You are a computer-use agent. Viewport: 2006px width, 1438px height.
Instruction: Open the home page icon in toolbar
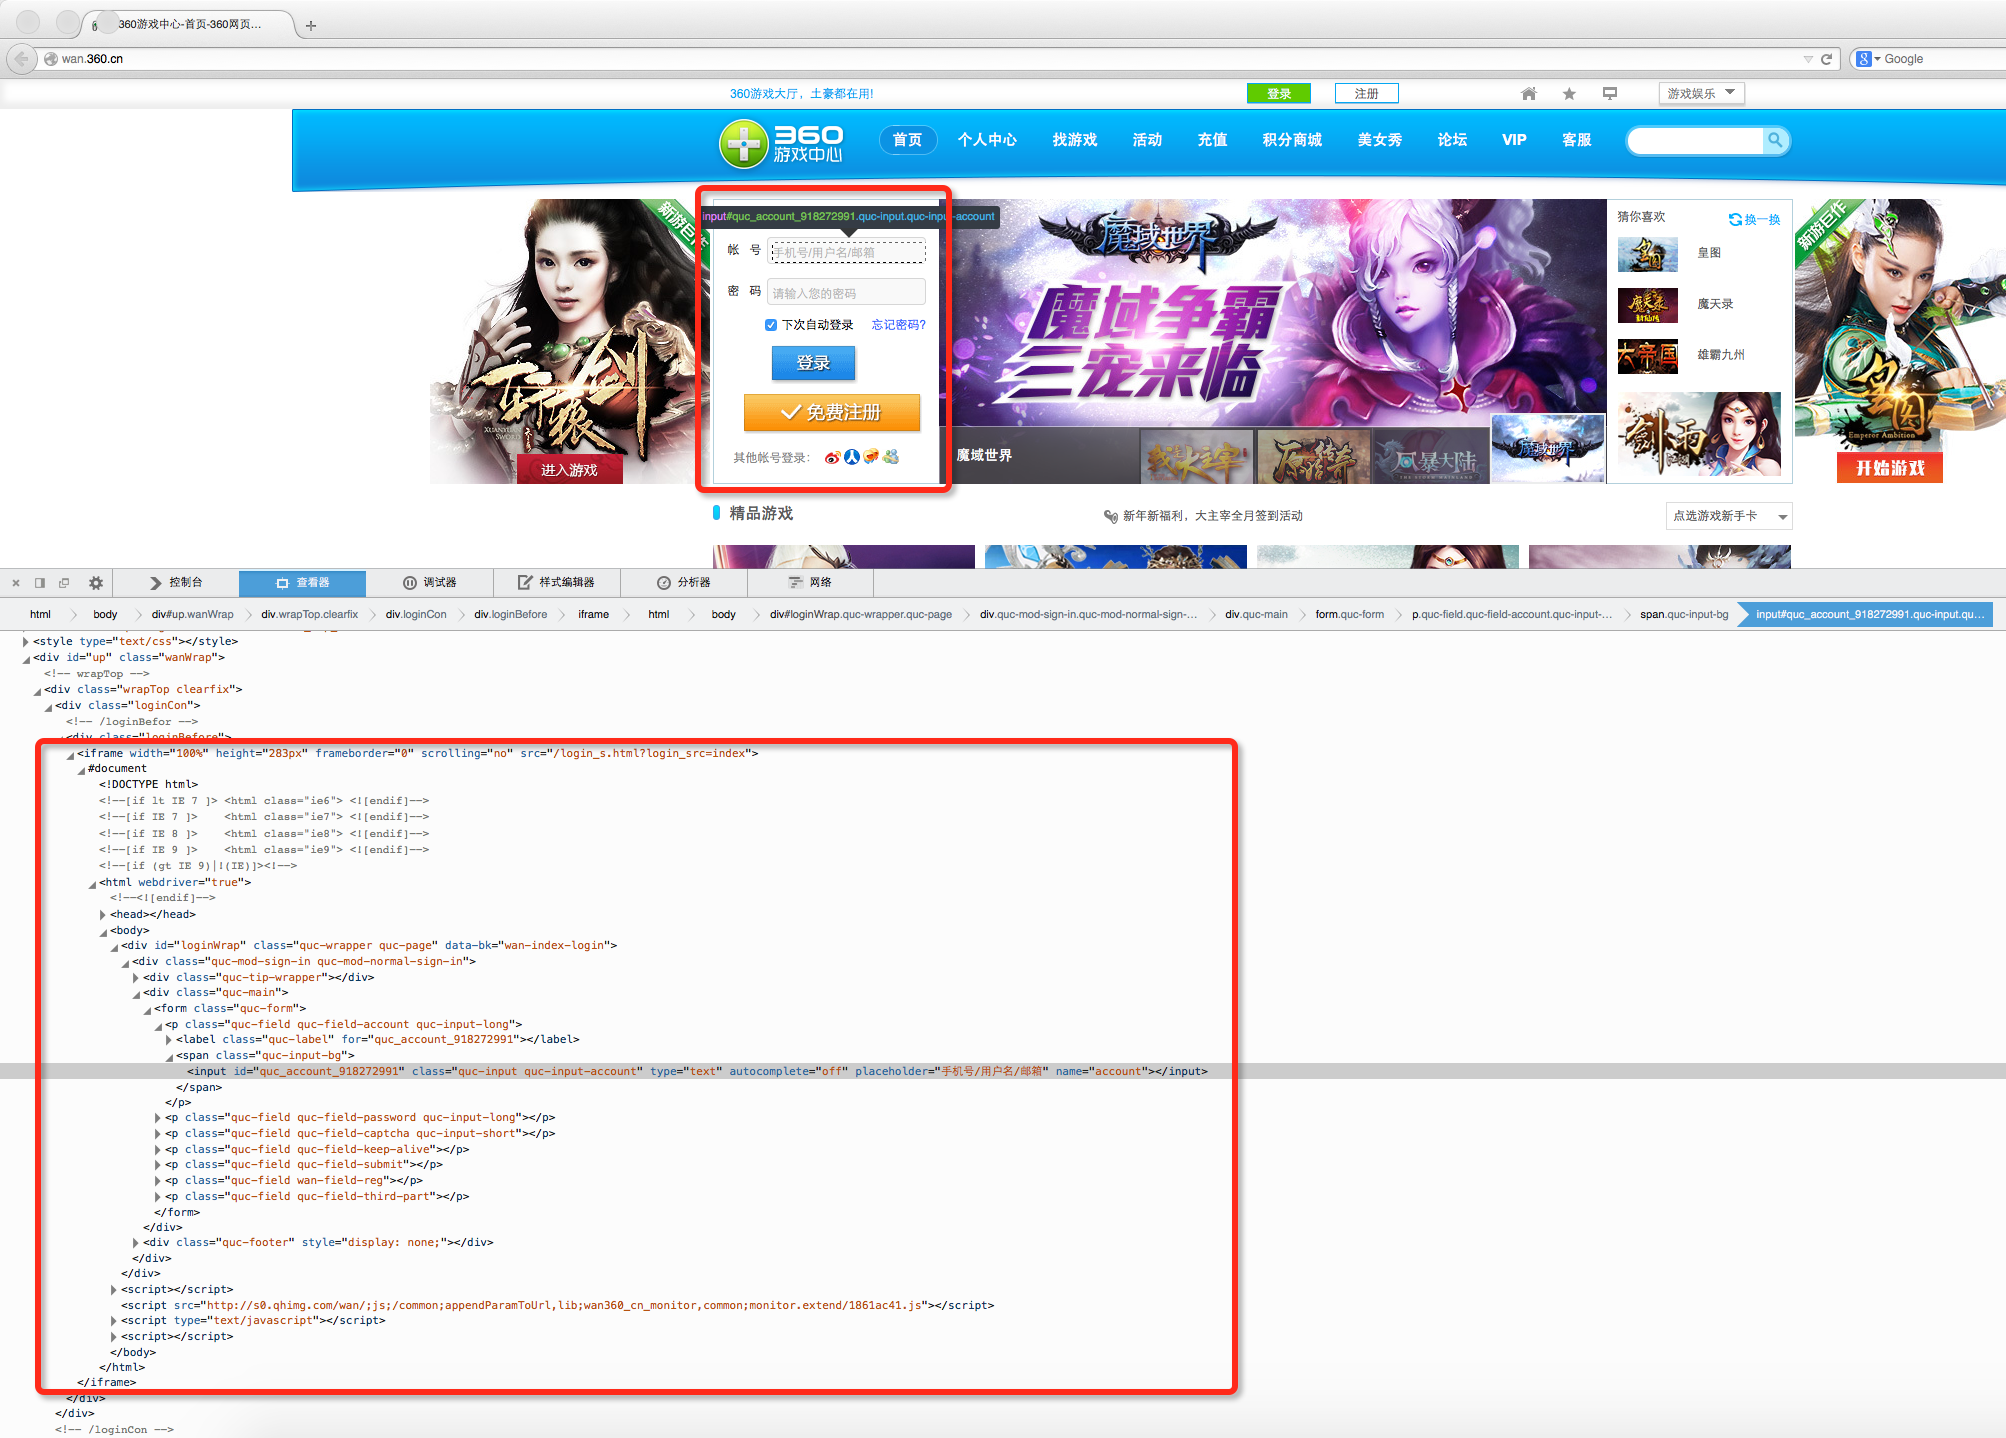pyautogui.click(x=1528, y=93)
